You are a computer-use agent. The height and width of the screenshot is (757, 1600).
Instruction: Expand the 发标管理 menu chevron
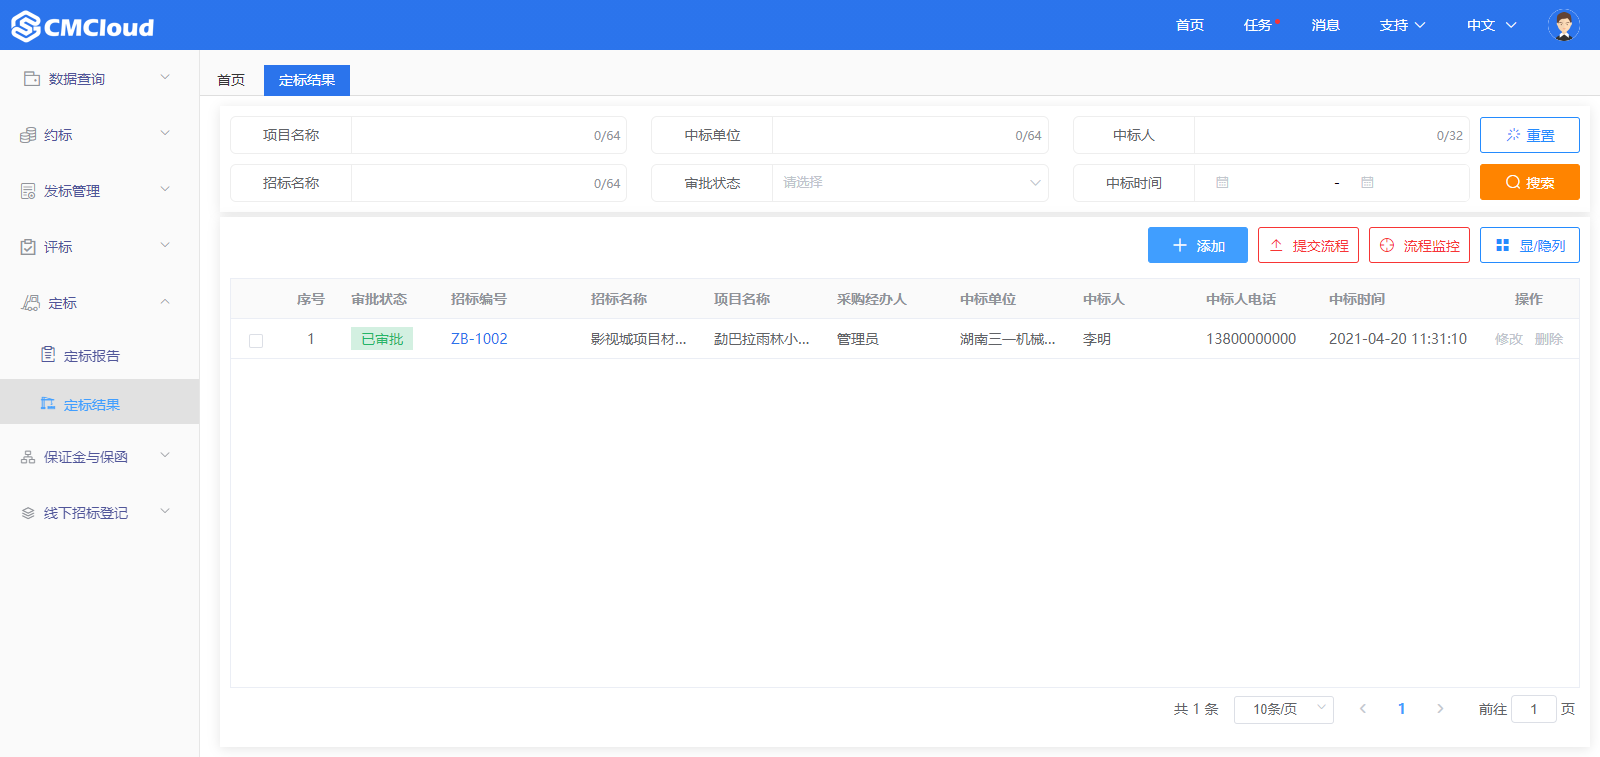tap(165, 189)
